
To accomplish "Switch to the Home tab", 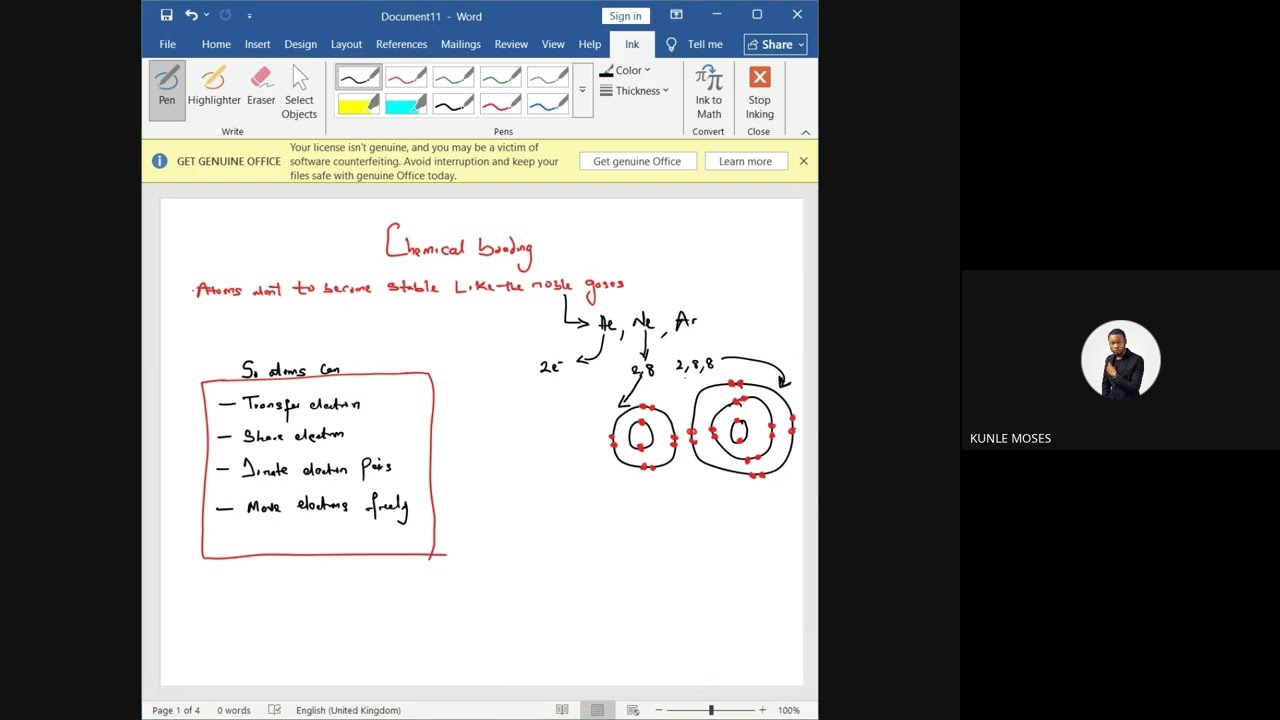I will click(x=216, y=44).
